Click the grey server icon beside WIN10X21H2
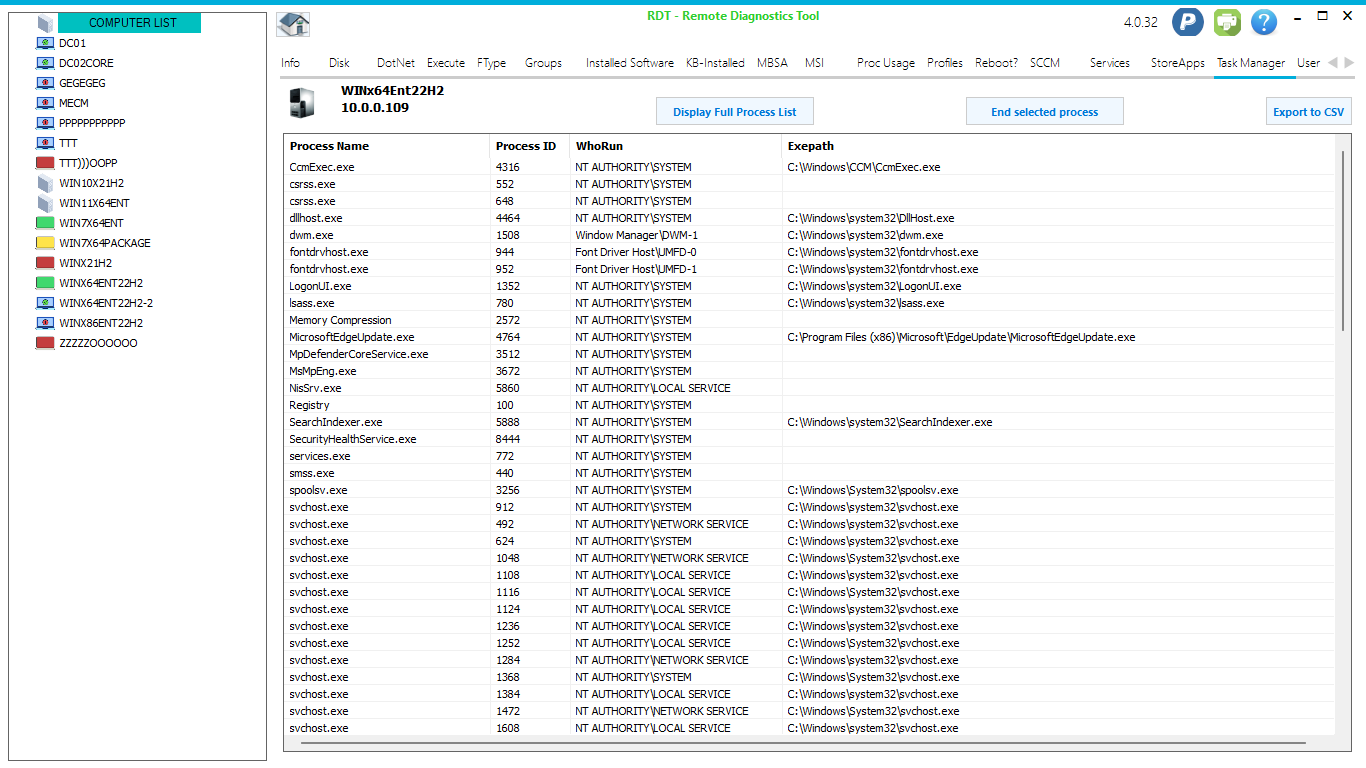The width and height of the screenshot is (1366, 768). click(x=45, y=183)
